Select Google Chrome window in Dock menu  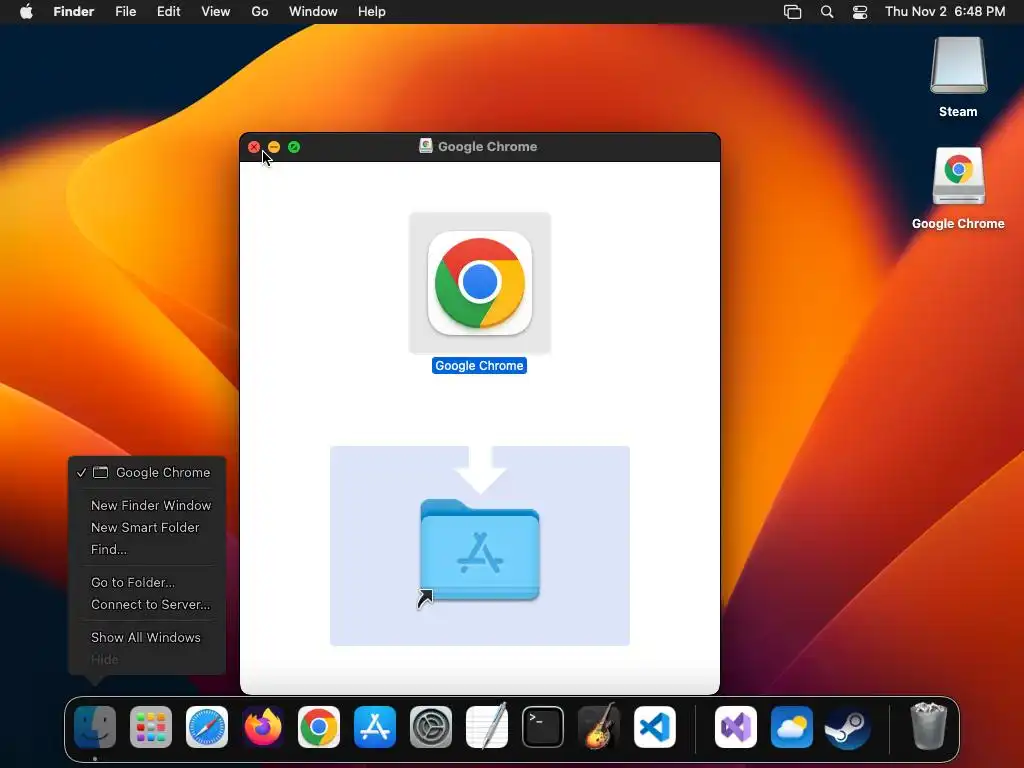click(147, 472)
